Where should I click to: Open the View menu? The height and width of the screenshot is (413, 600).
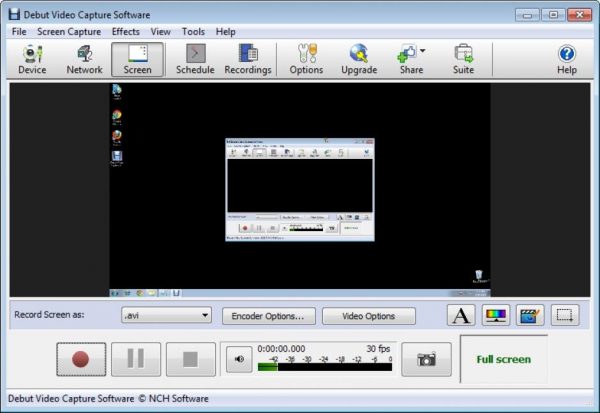160,32
